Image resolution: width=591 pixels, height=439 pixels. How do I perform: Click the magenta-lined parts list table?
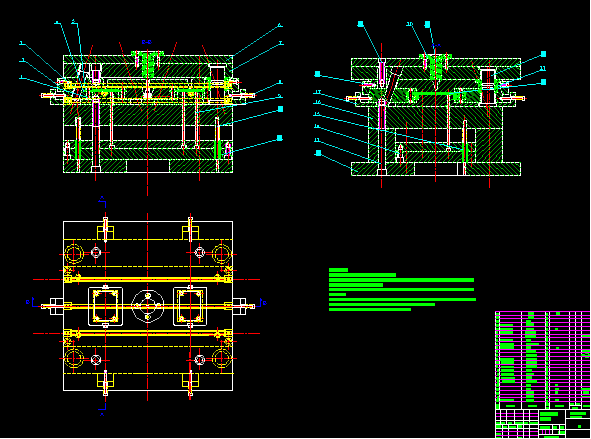coord(542,360)
